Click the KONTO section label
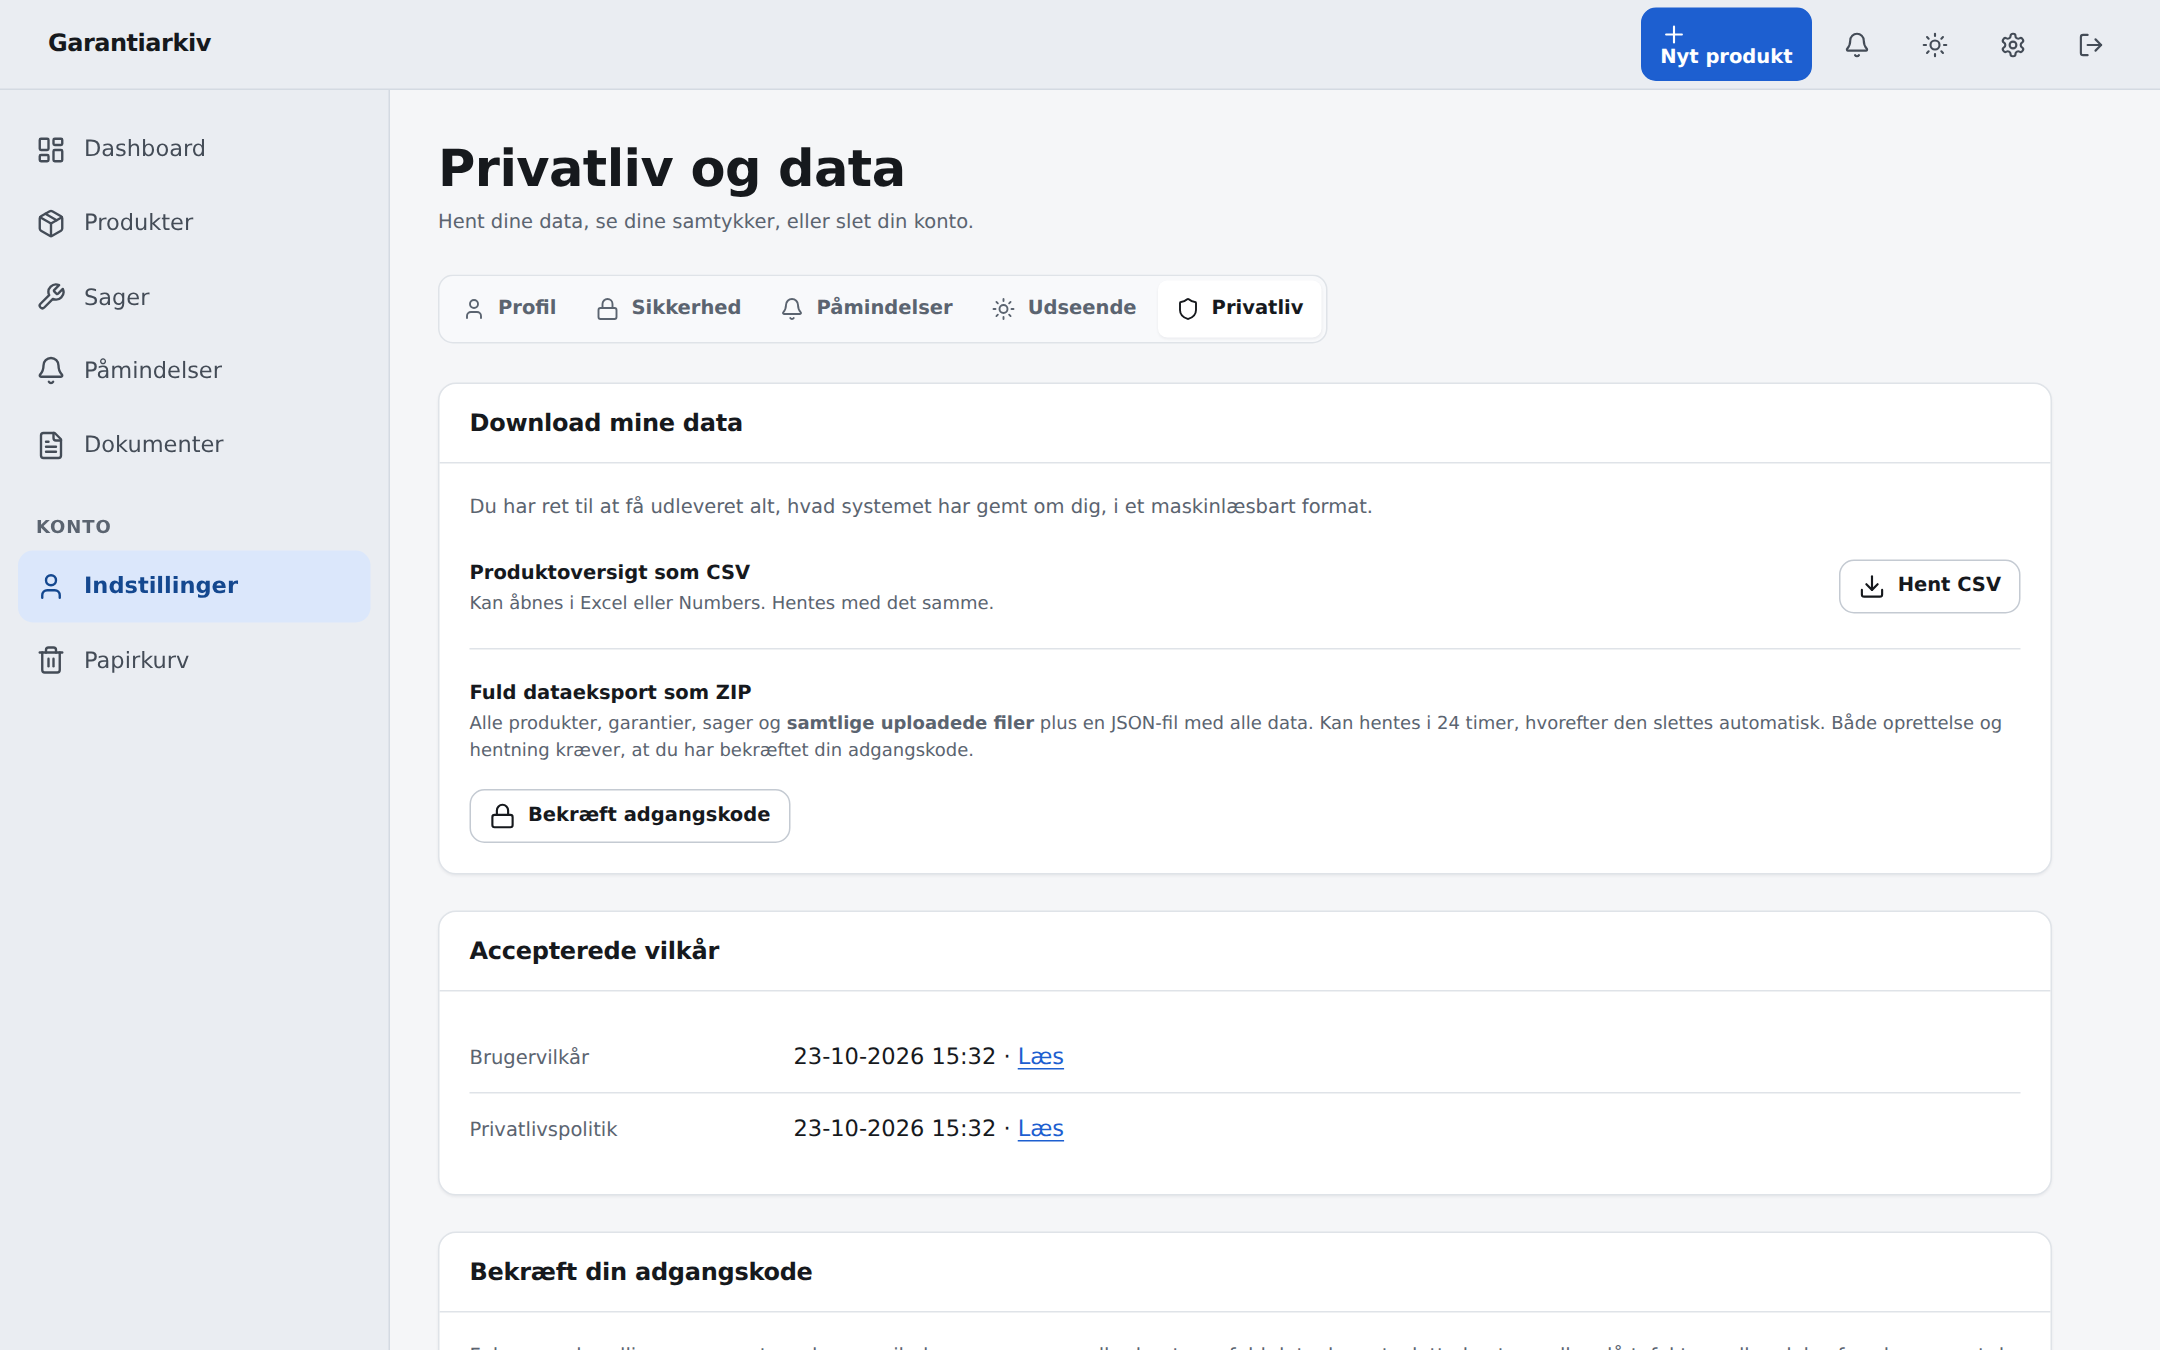The image size is (2160, 1350). point(74,527)
